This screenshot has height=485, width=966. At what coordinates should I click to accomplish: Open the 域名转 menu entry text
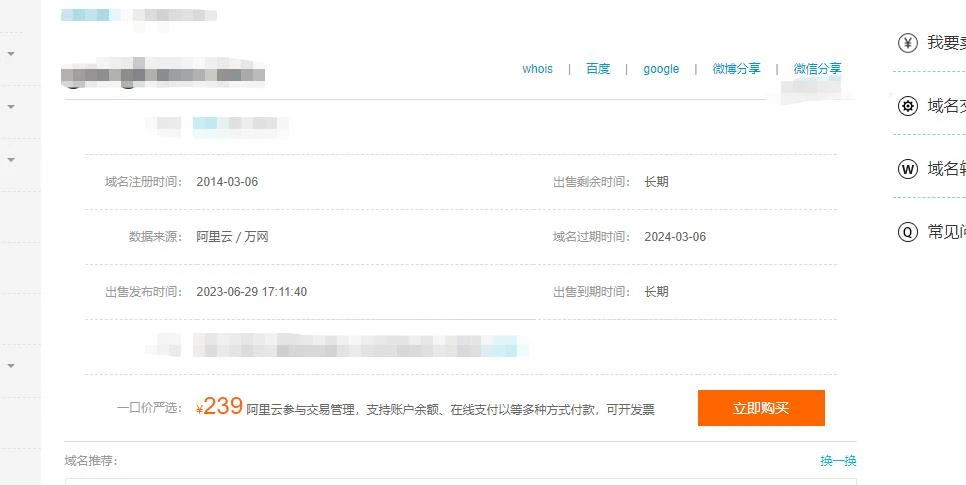pyautogui.click(x=946, y=169)
